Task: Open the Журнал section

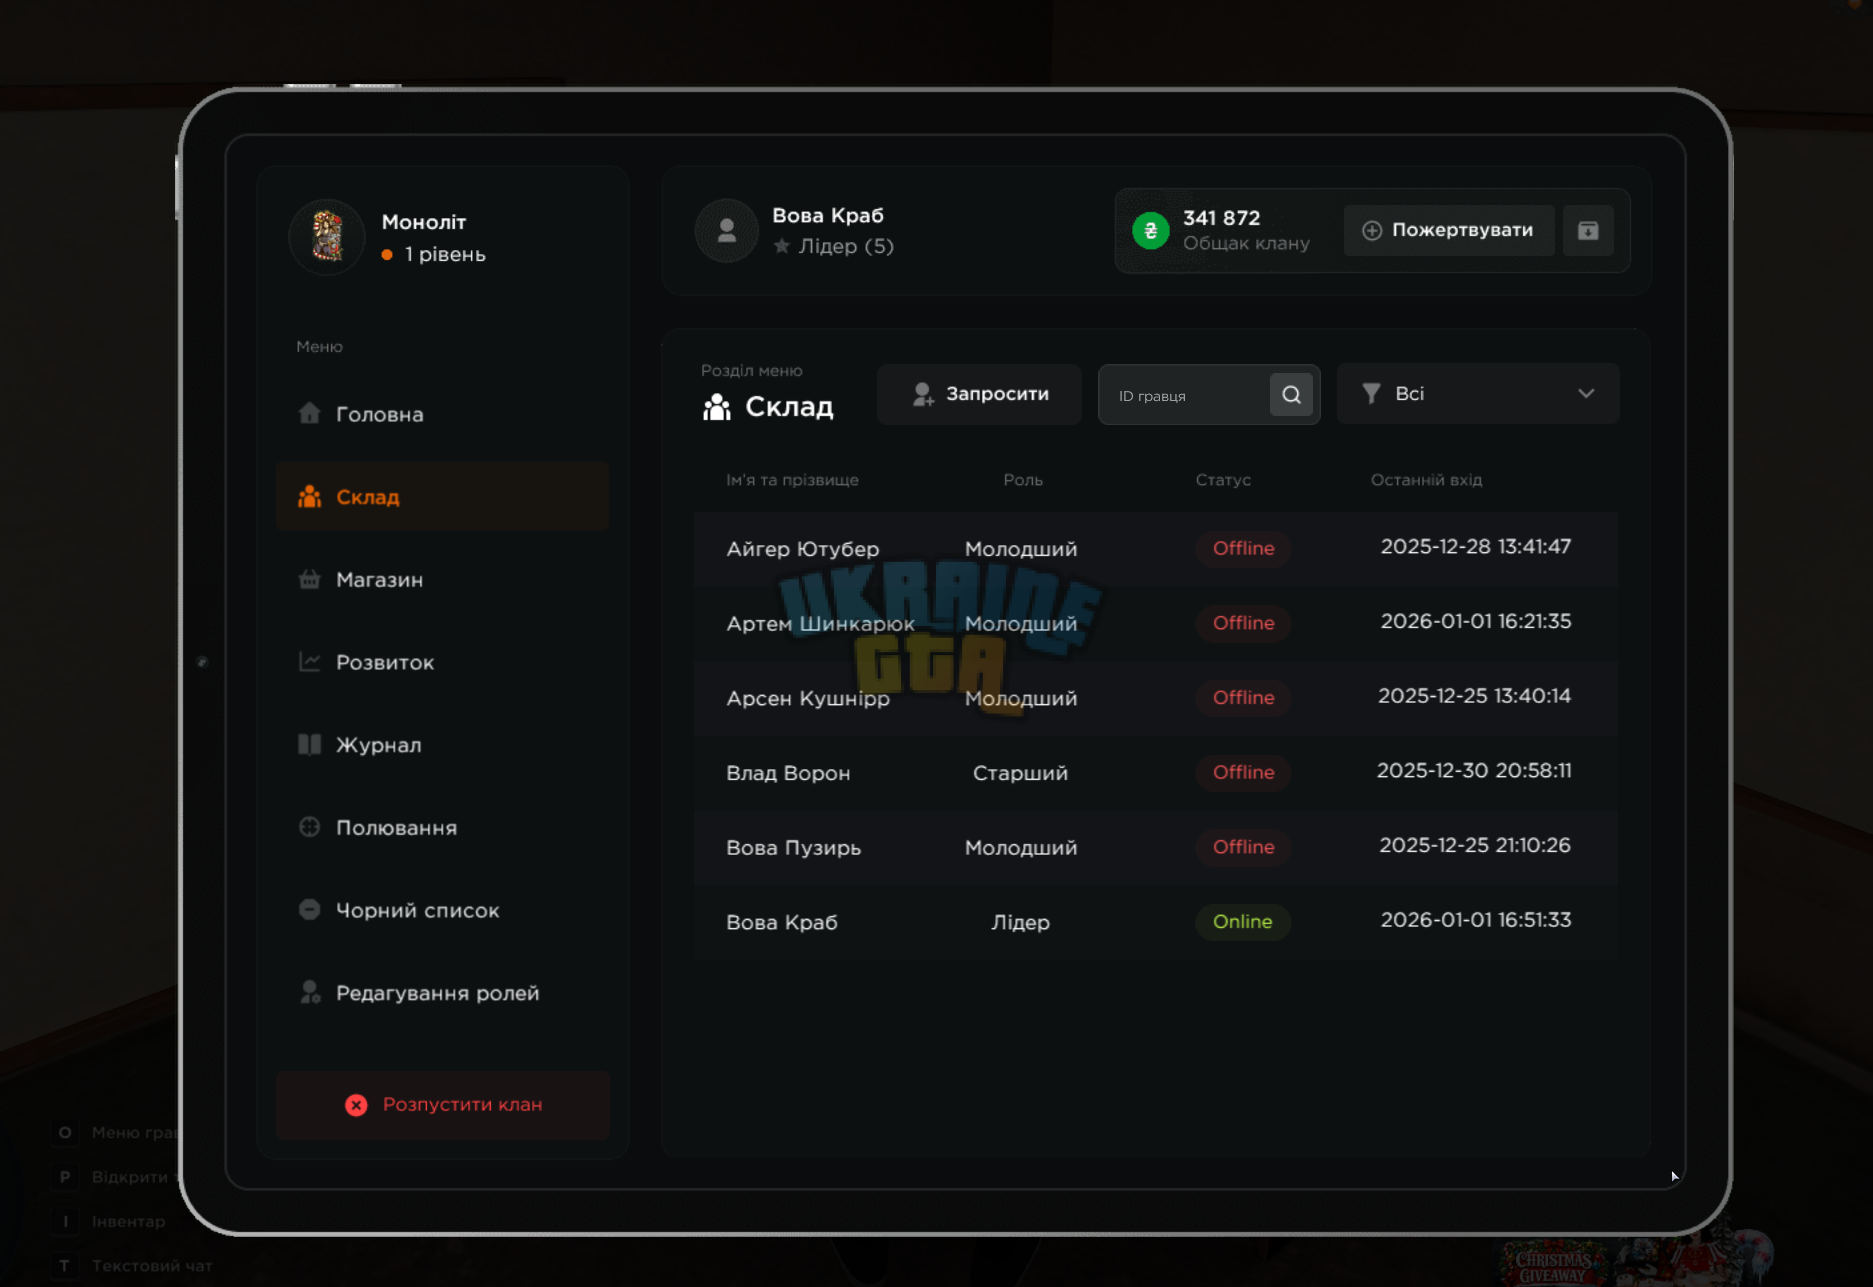Action: point(442,745)
